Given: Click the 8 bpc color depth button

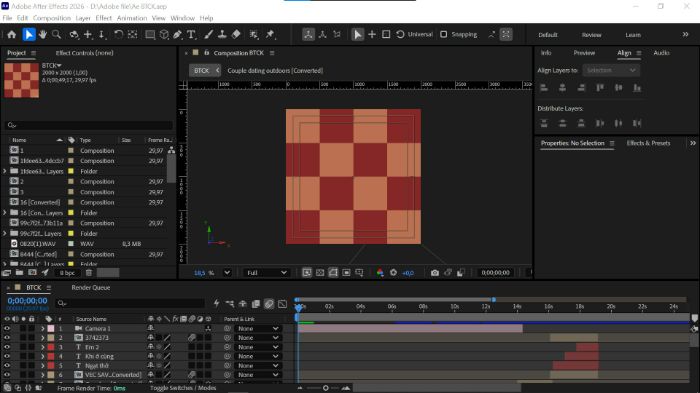Looking at the screenshot, I should click(x=67, y=272).
